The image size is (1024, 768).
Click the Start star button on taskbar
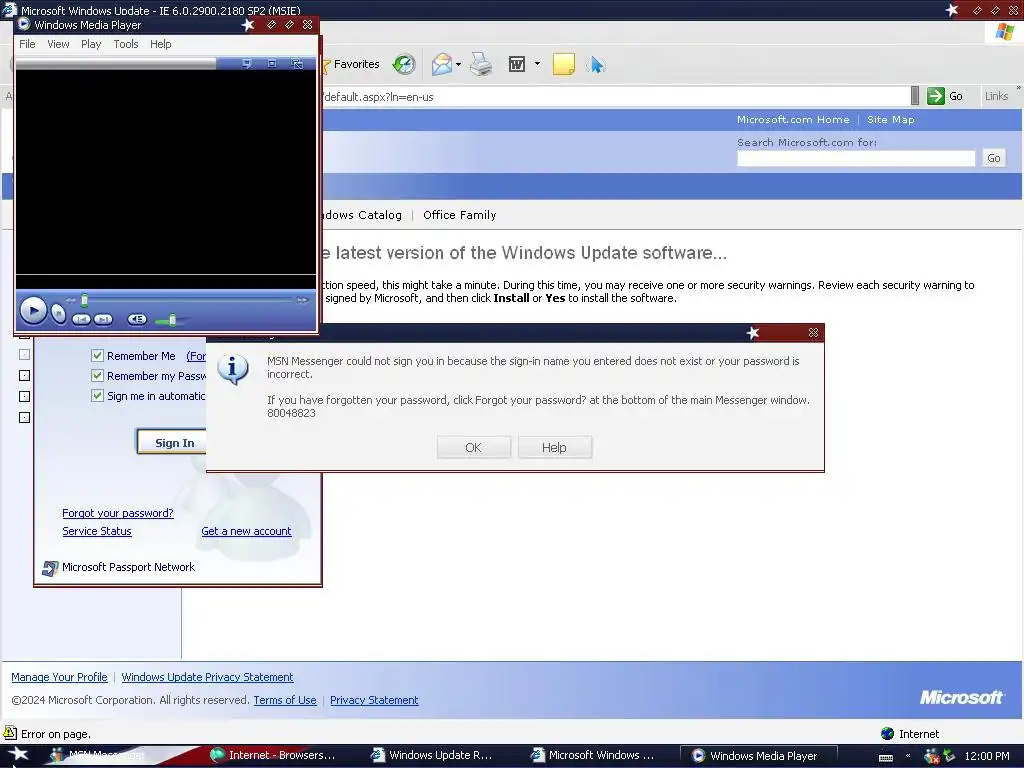tap(18, 755)
